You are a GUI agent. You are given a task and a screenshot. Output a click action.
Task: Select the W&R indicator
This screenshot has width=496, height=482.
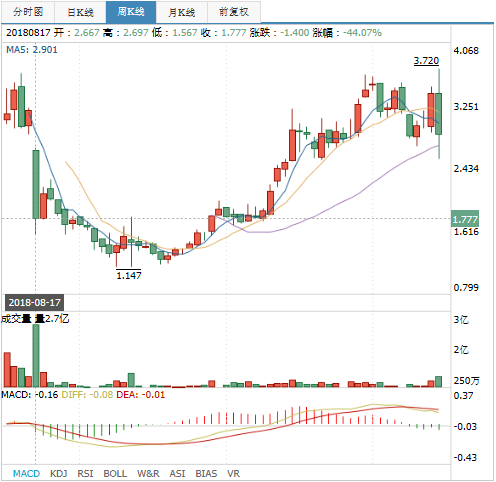(x=148, y=473)
